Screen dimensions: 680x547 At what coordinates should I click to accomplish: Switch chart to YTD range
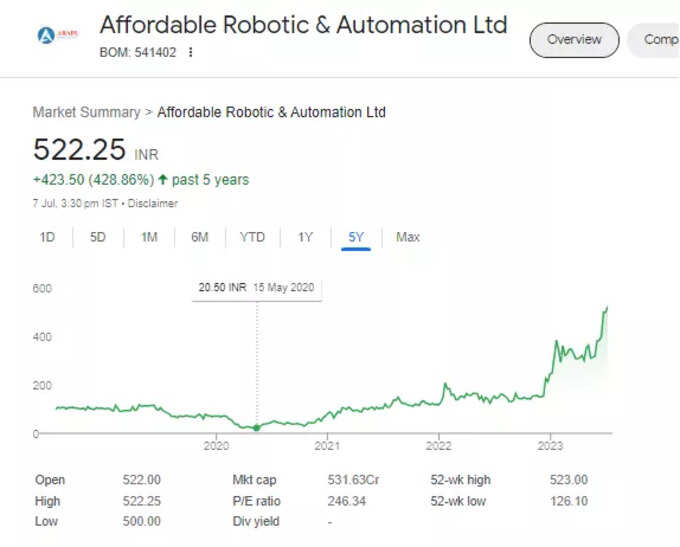click(x=252, y=237)
